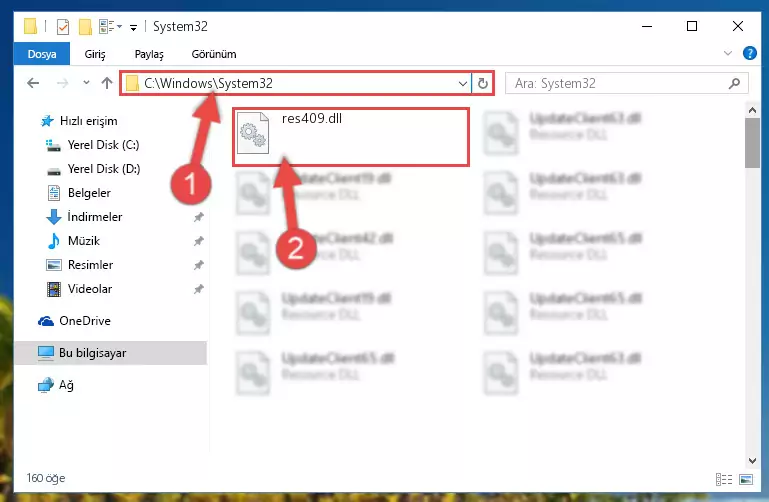Refresh the System32 folder view
Screen dimensions: 769x502
pos(483,84)
